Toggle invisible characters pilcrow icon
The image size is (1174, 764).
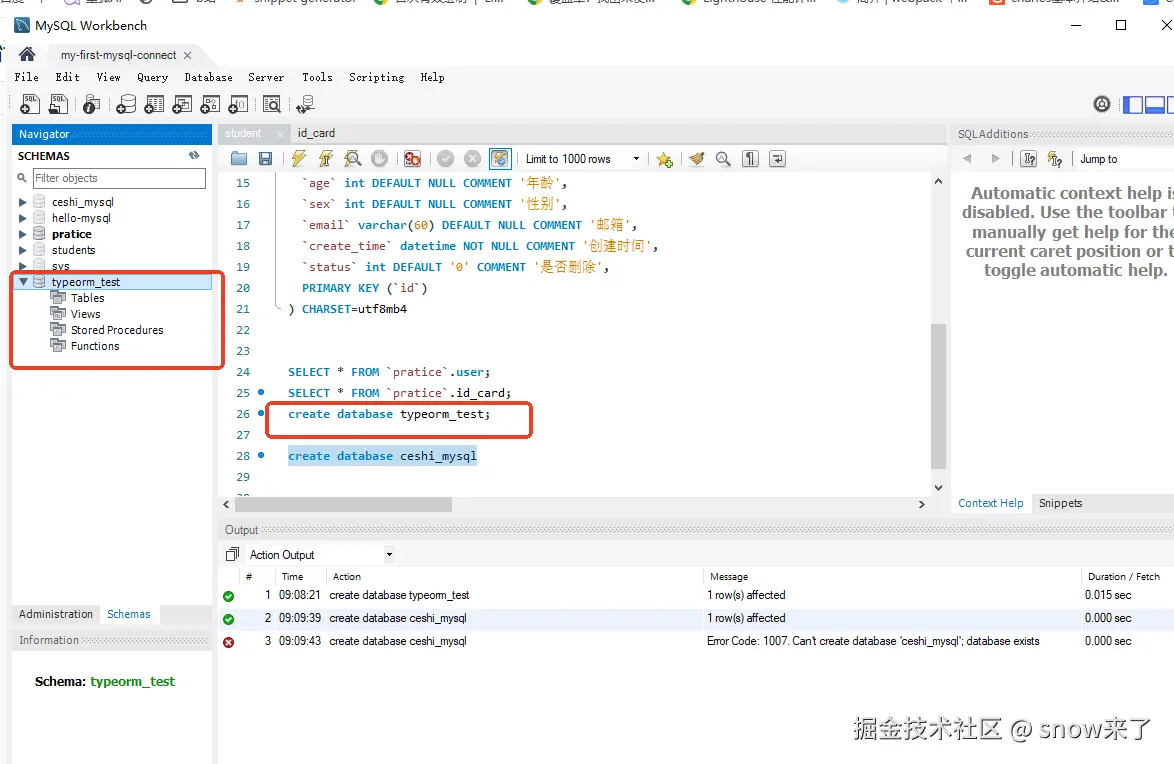[750, 159]
